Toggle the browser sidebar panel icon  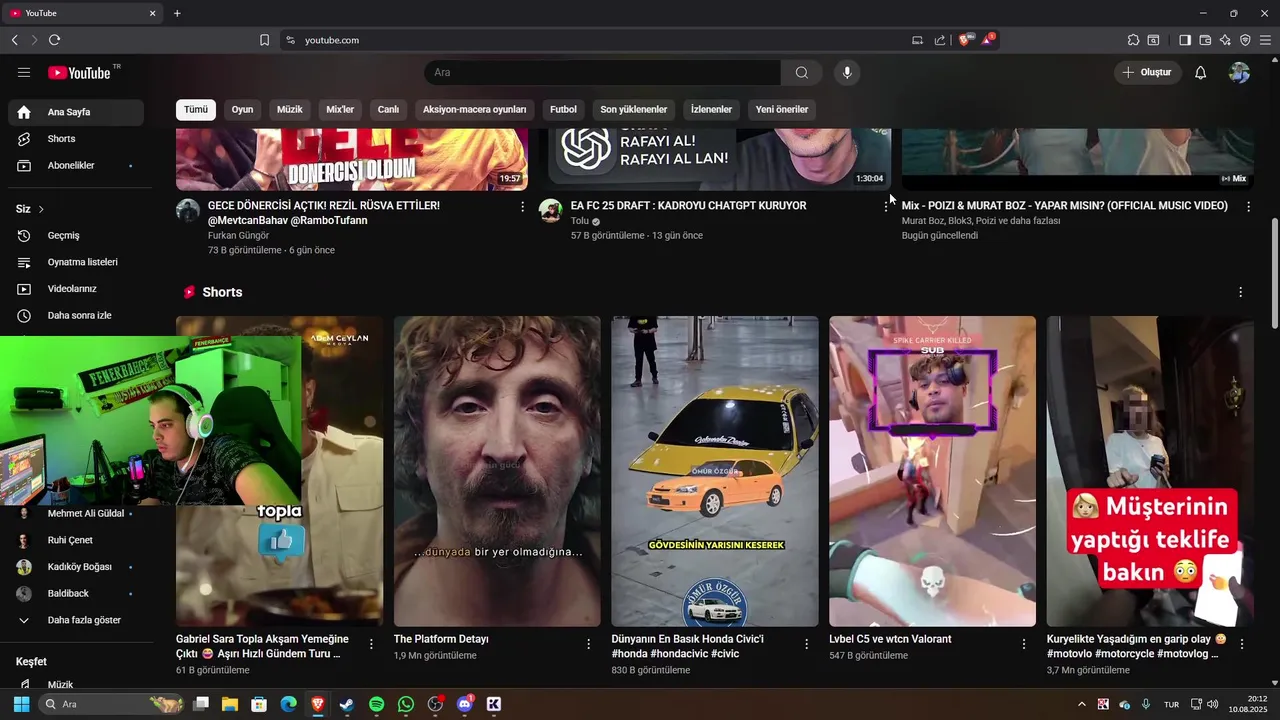1185,40
